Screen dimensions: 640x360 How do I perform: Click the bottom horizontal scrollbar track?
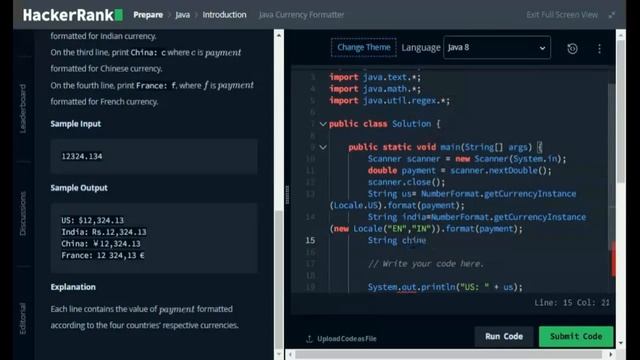pos(450,354)
